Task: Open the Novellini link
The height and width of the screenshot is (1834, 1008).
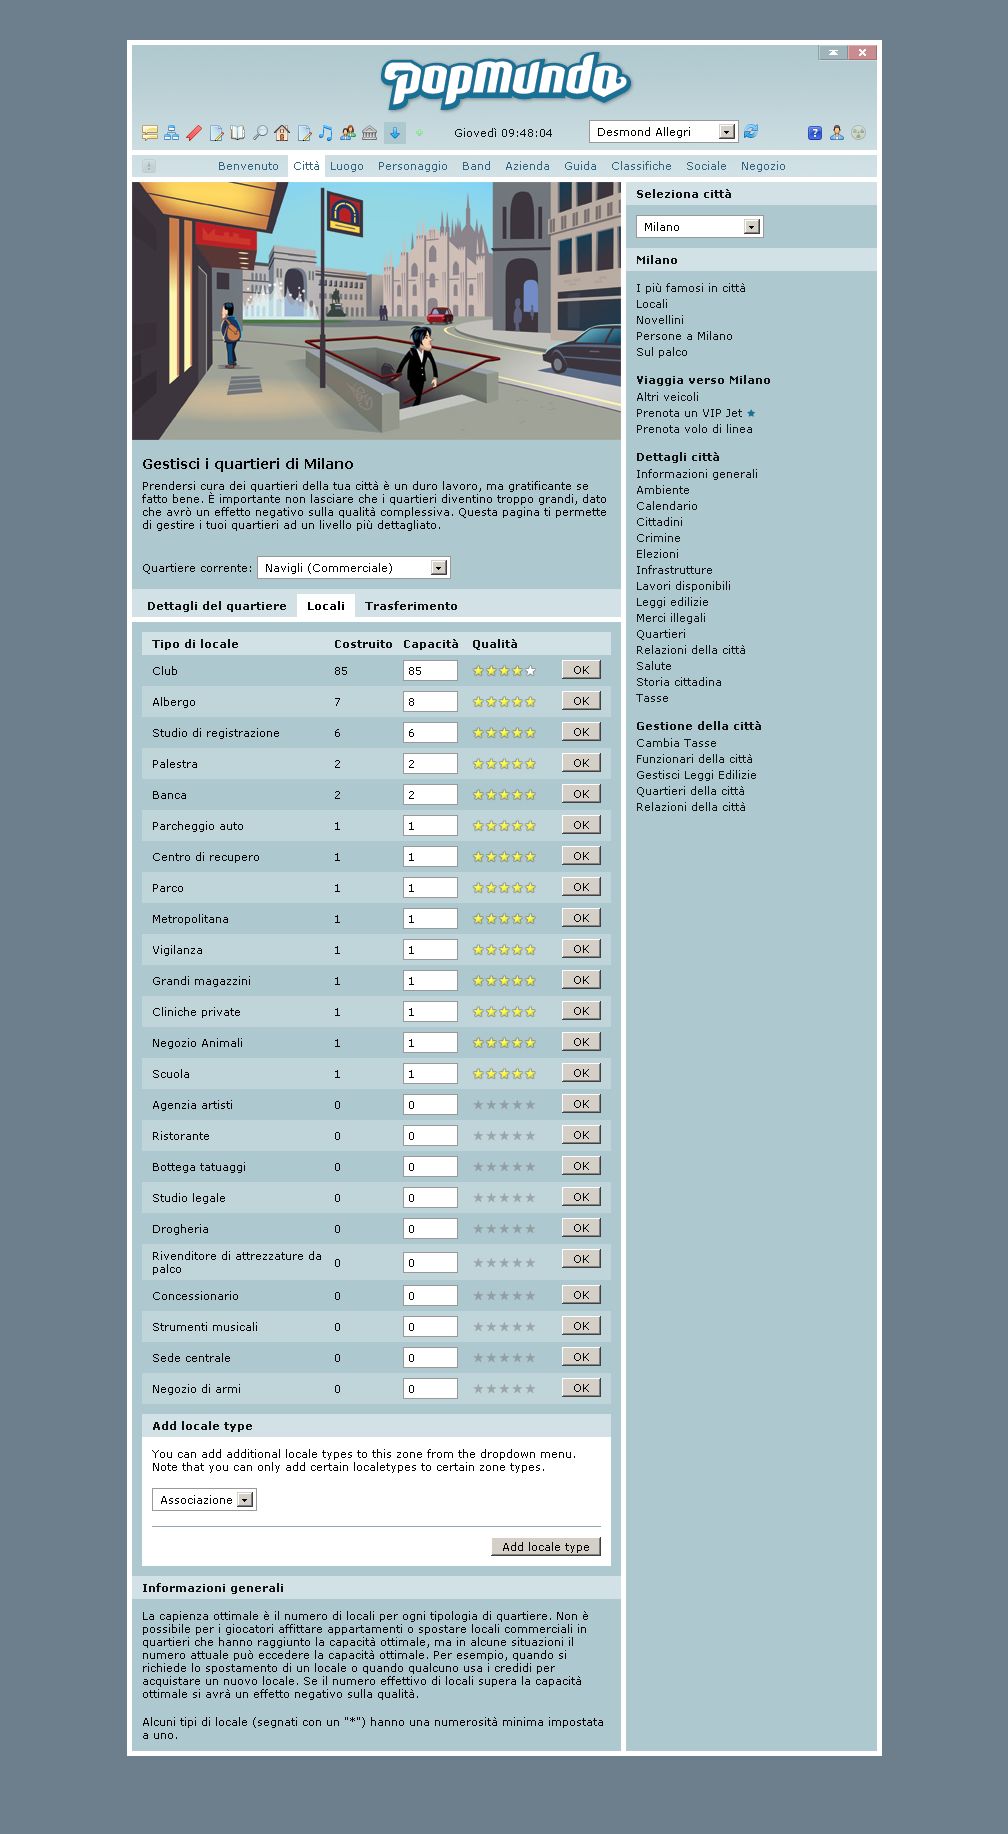Action: [660, 320]
